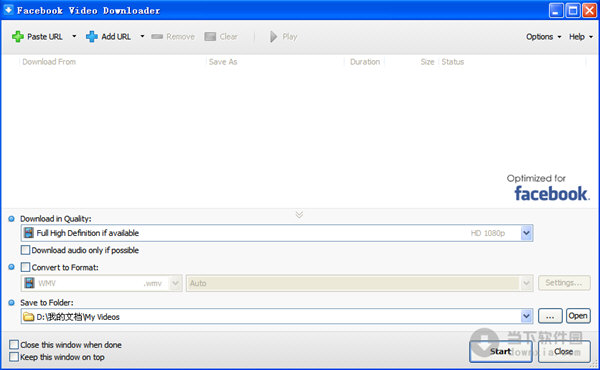Browse for folder with ... button

(550, 316)
